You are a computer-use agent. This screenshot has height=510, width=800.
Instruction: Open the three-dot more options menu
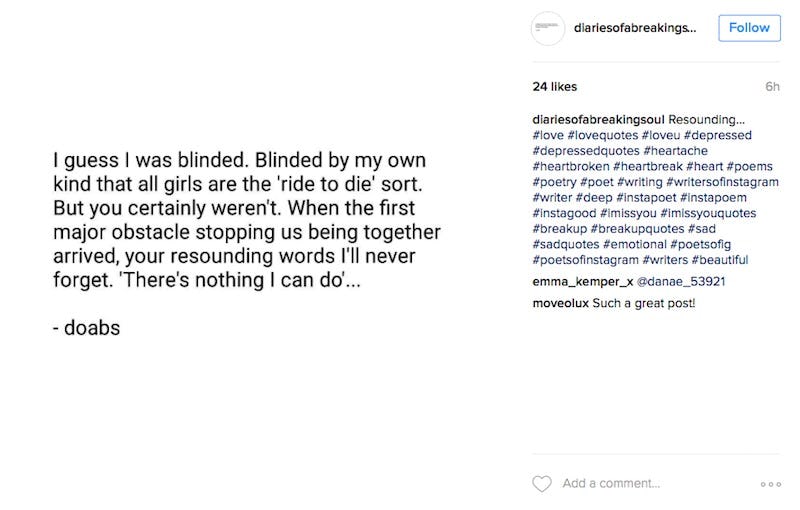[x=770, y=484]
